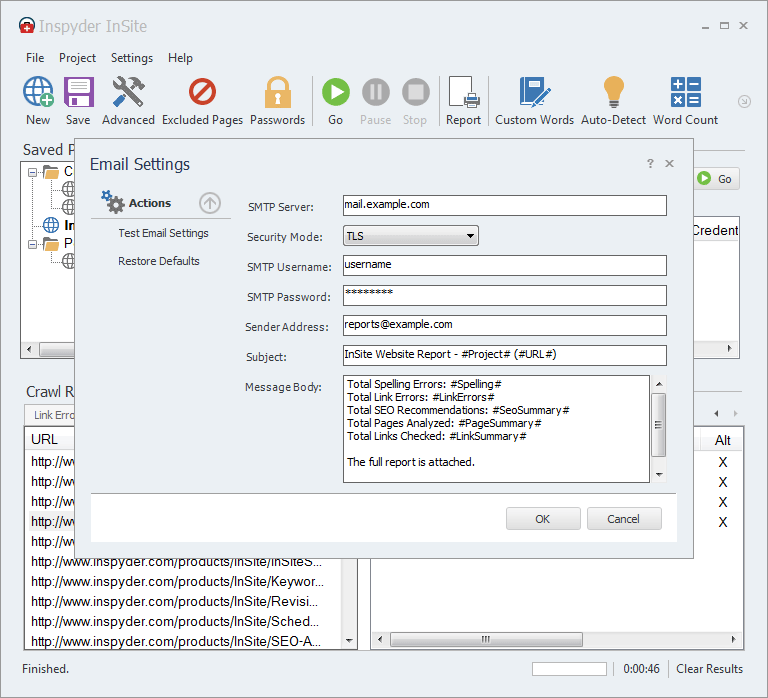This screenshot has width=768, height=698.
Task: Click Actions panel collapse arrow icon
Action: 210,203
